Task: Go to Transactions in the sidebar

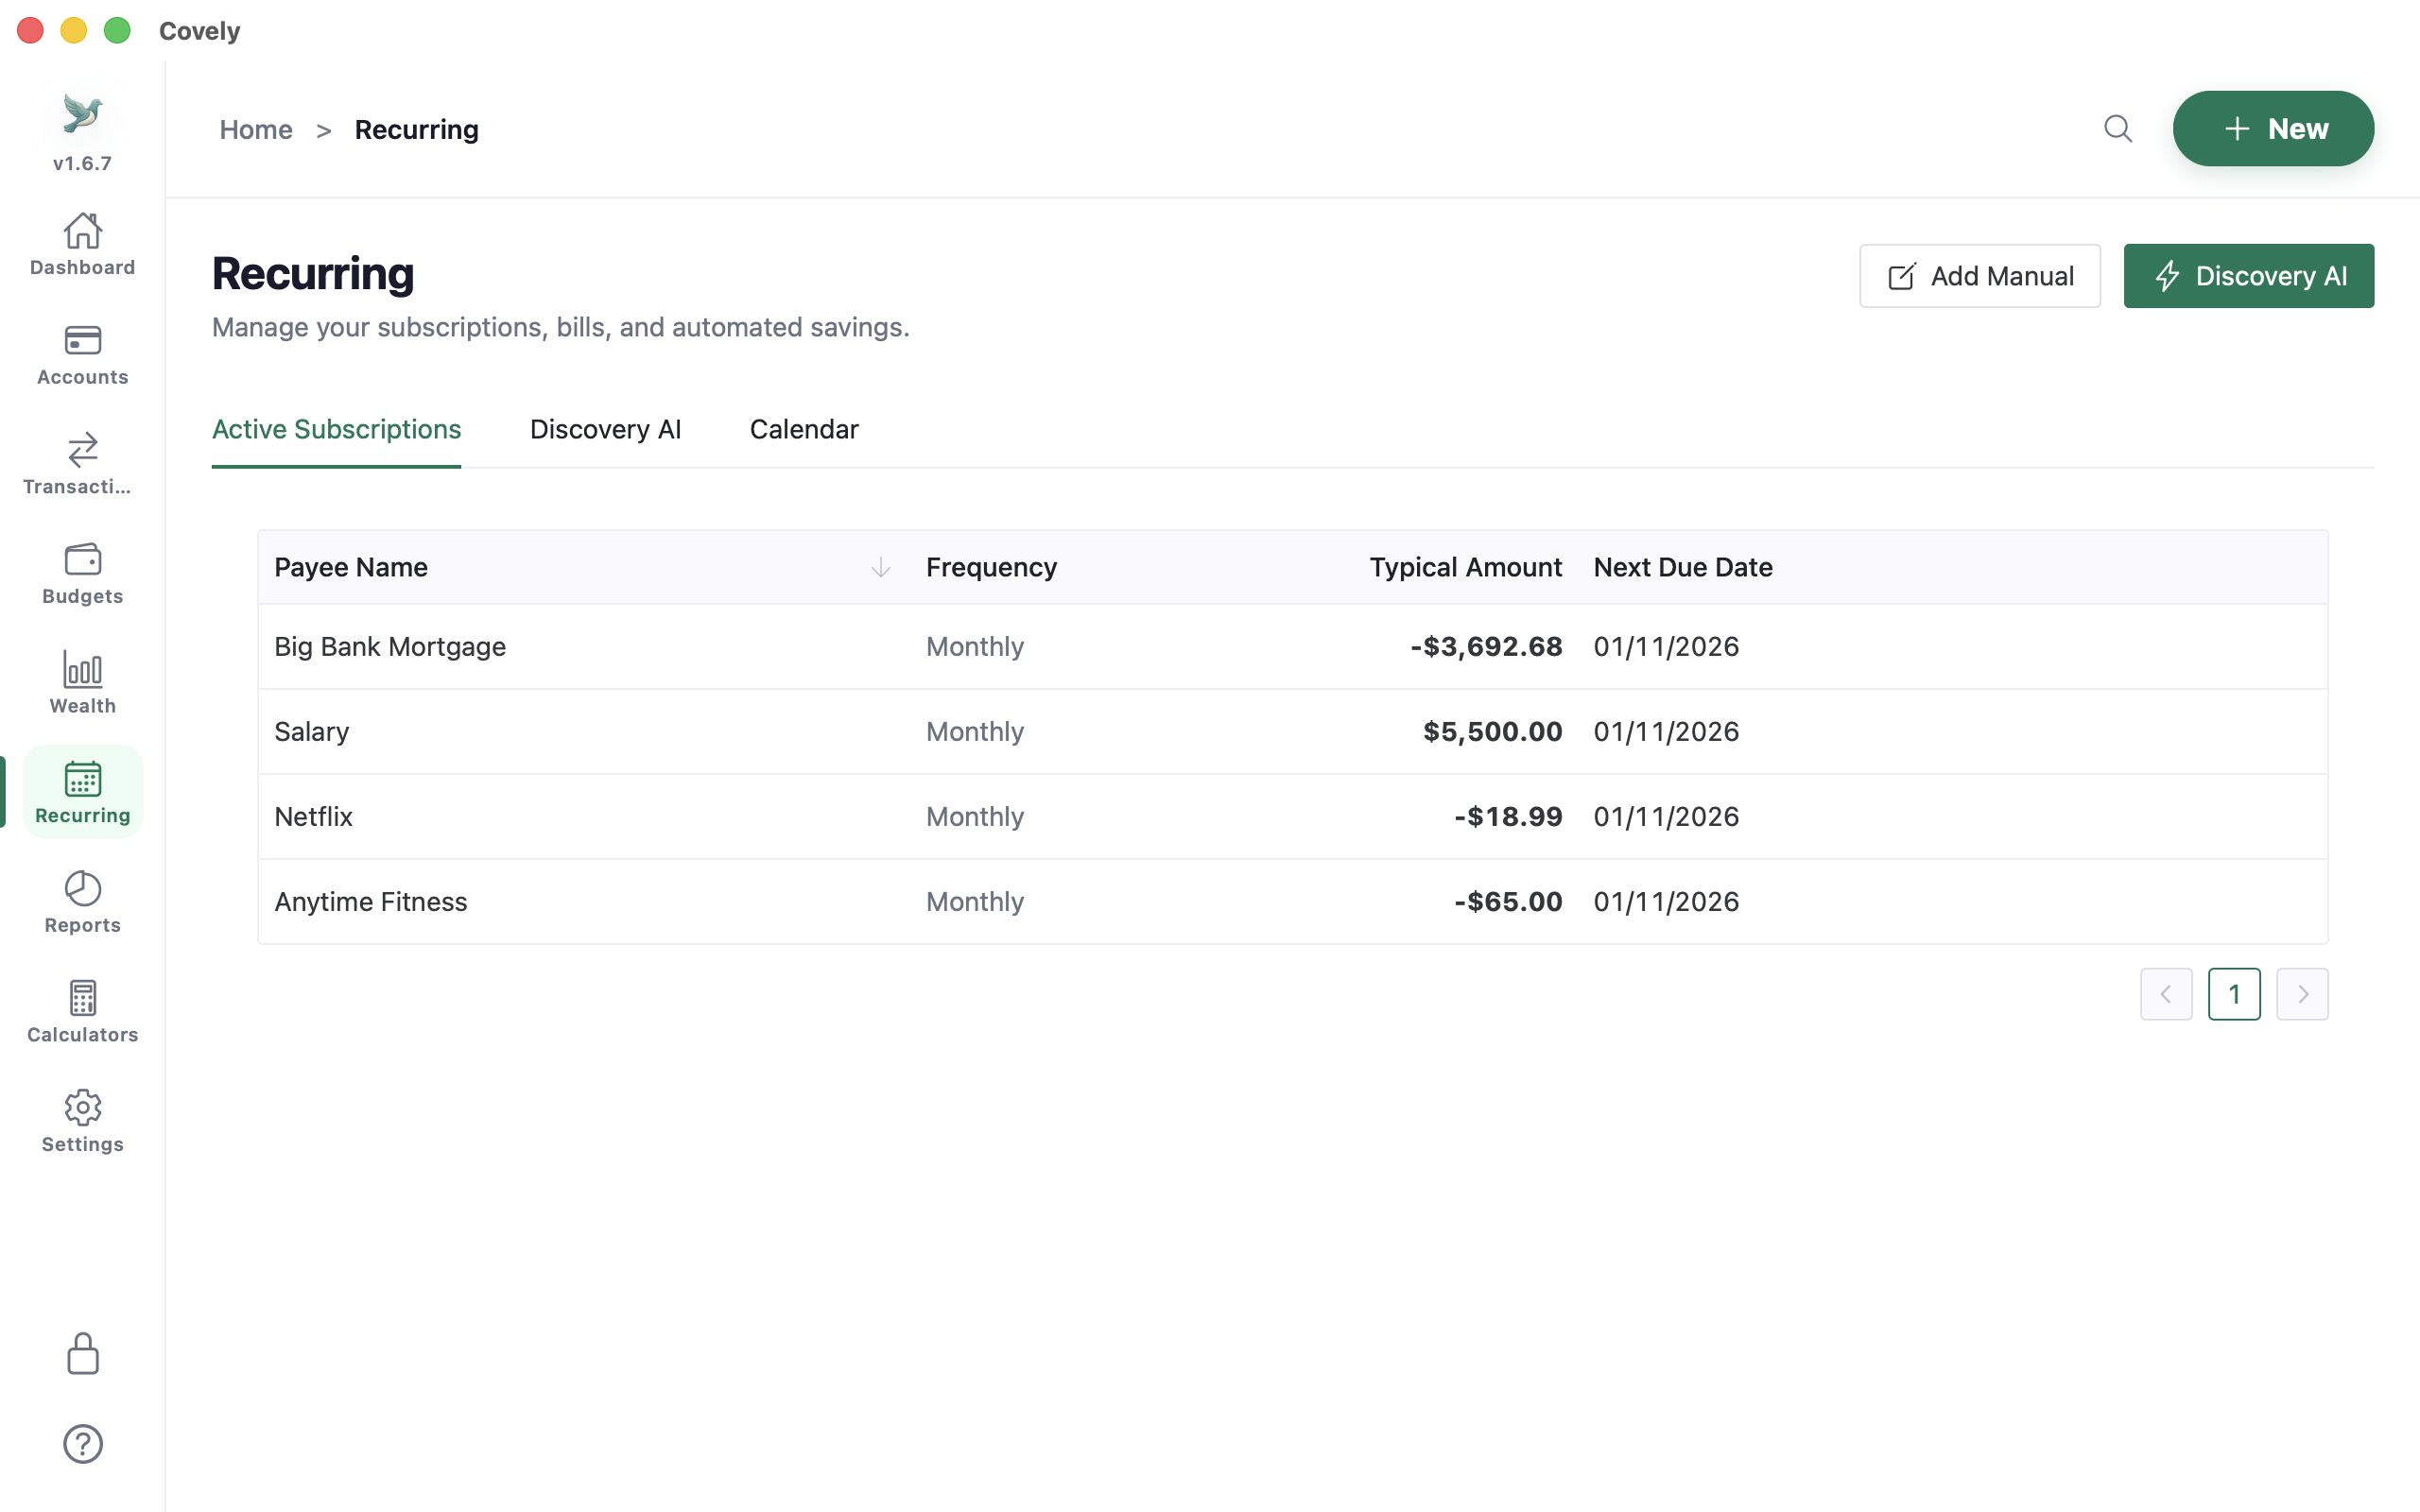Action: click(x=82, y=464)
